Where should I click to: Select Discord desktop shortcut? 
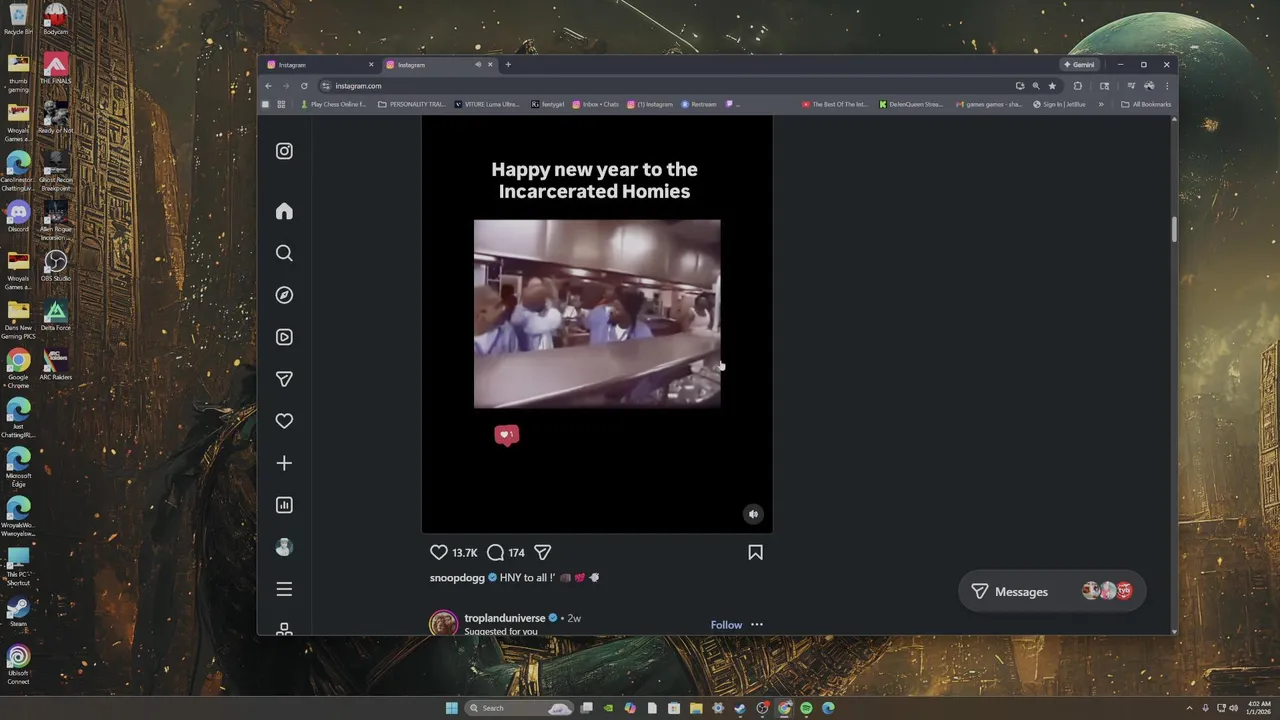point(18,216)
